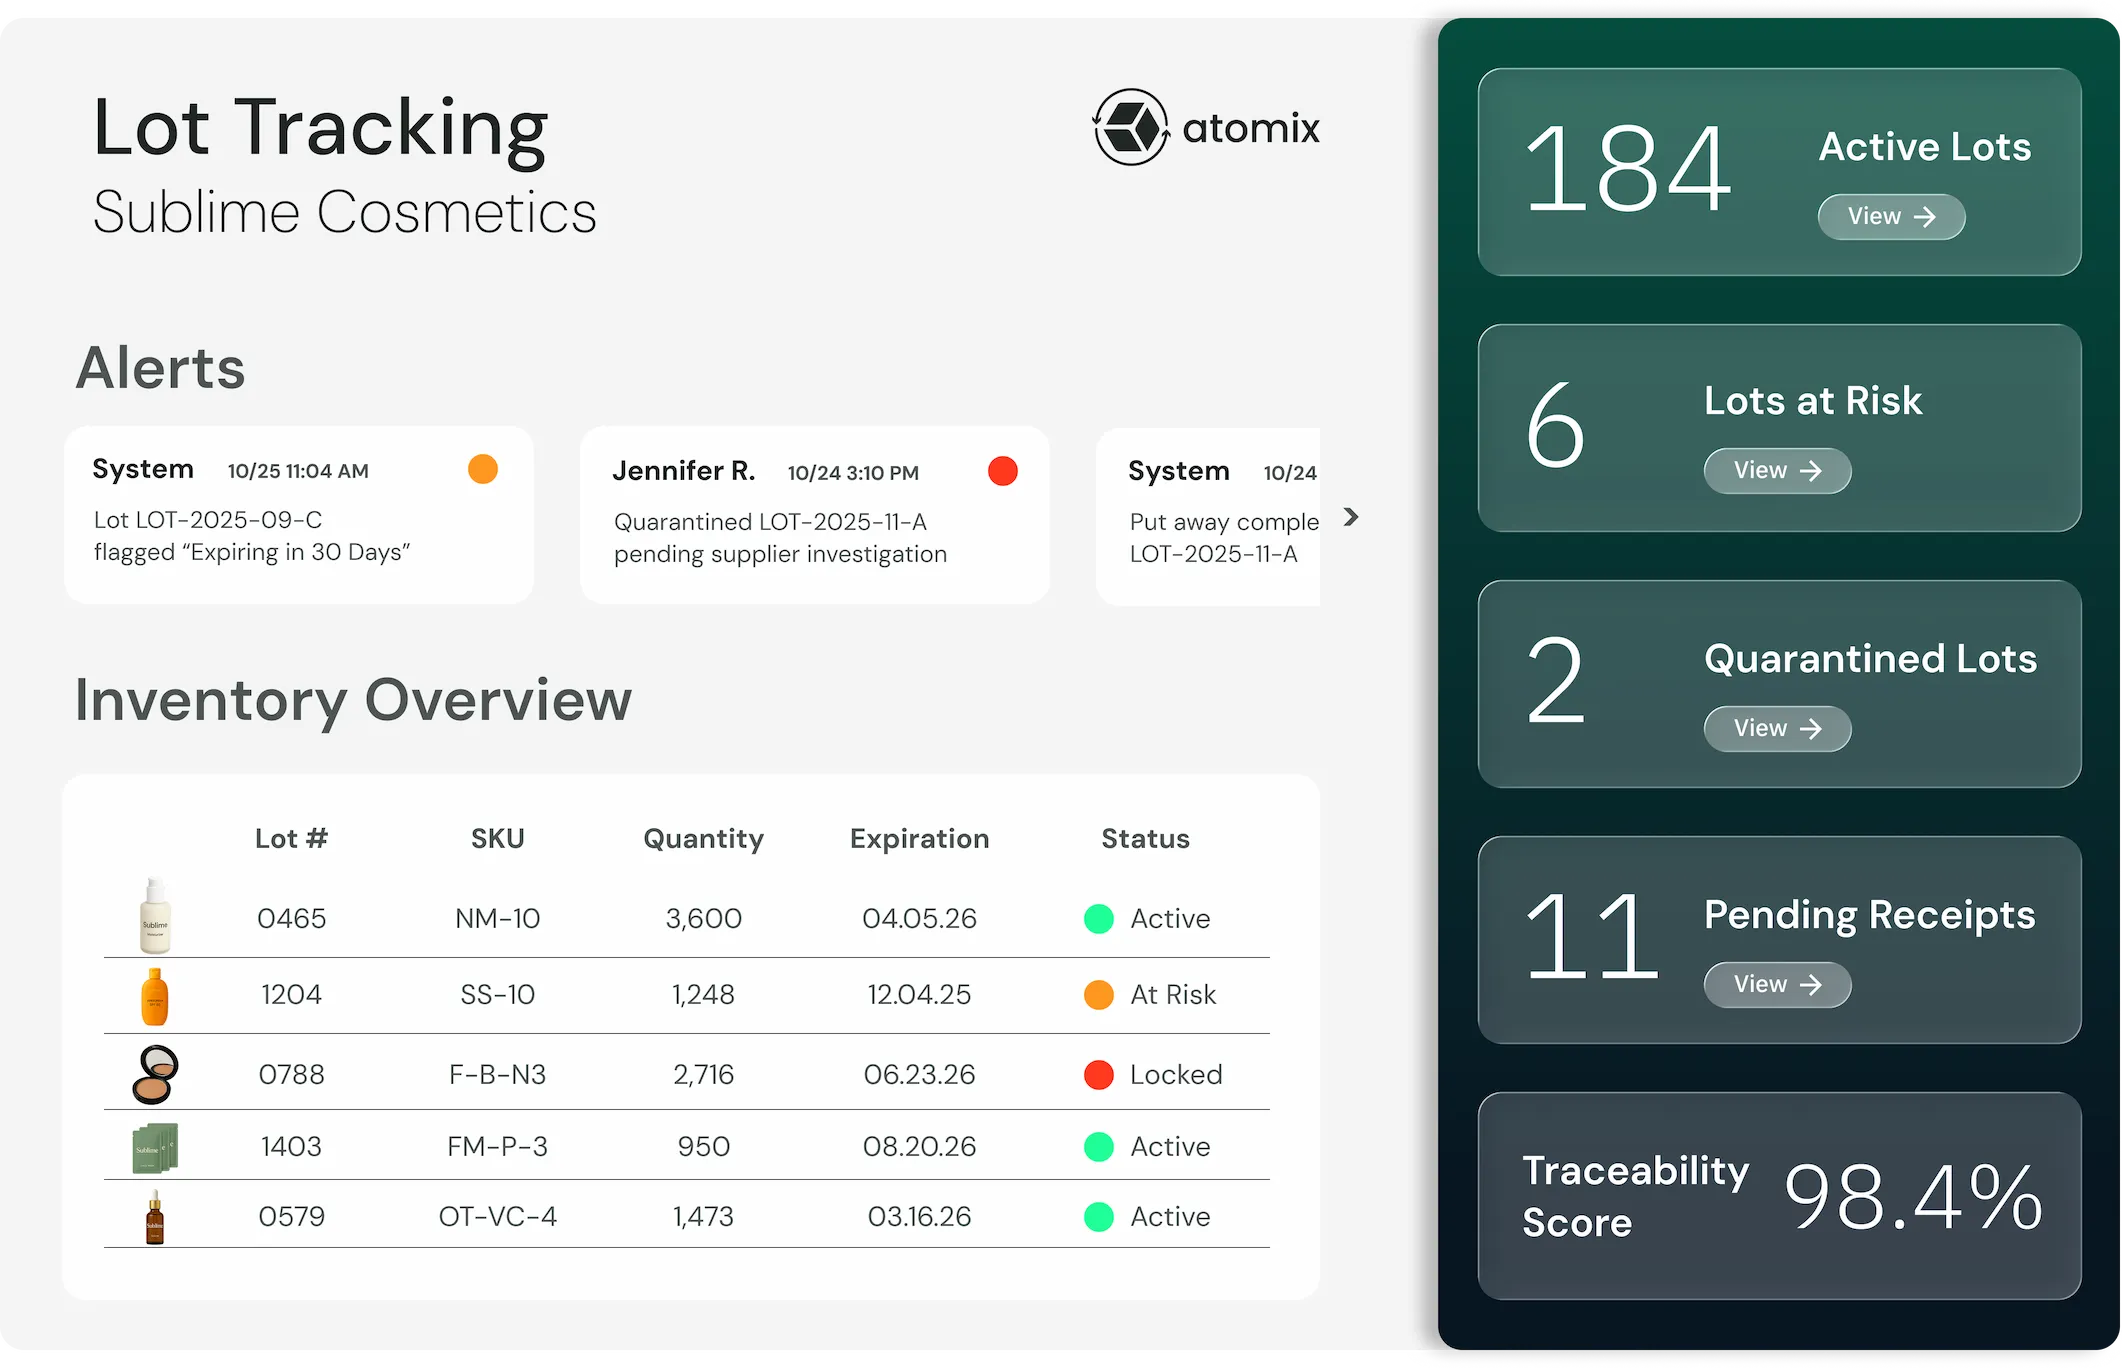
Task: Open the Lots at Risk view
Action: (x=1777, y=471)
